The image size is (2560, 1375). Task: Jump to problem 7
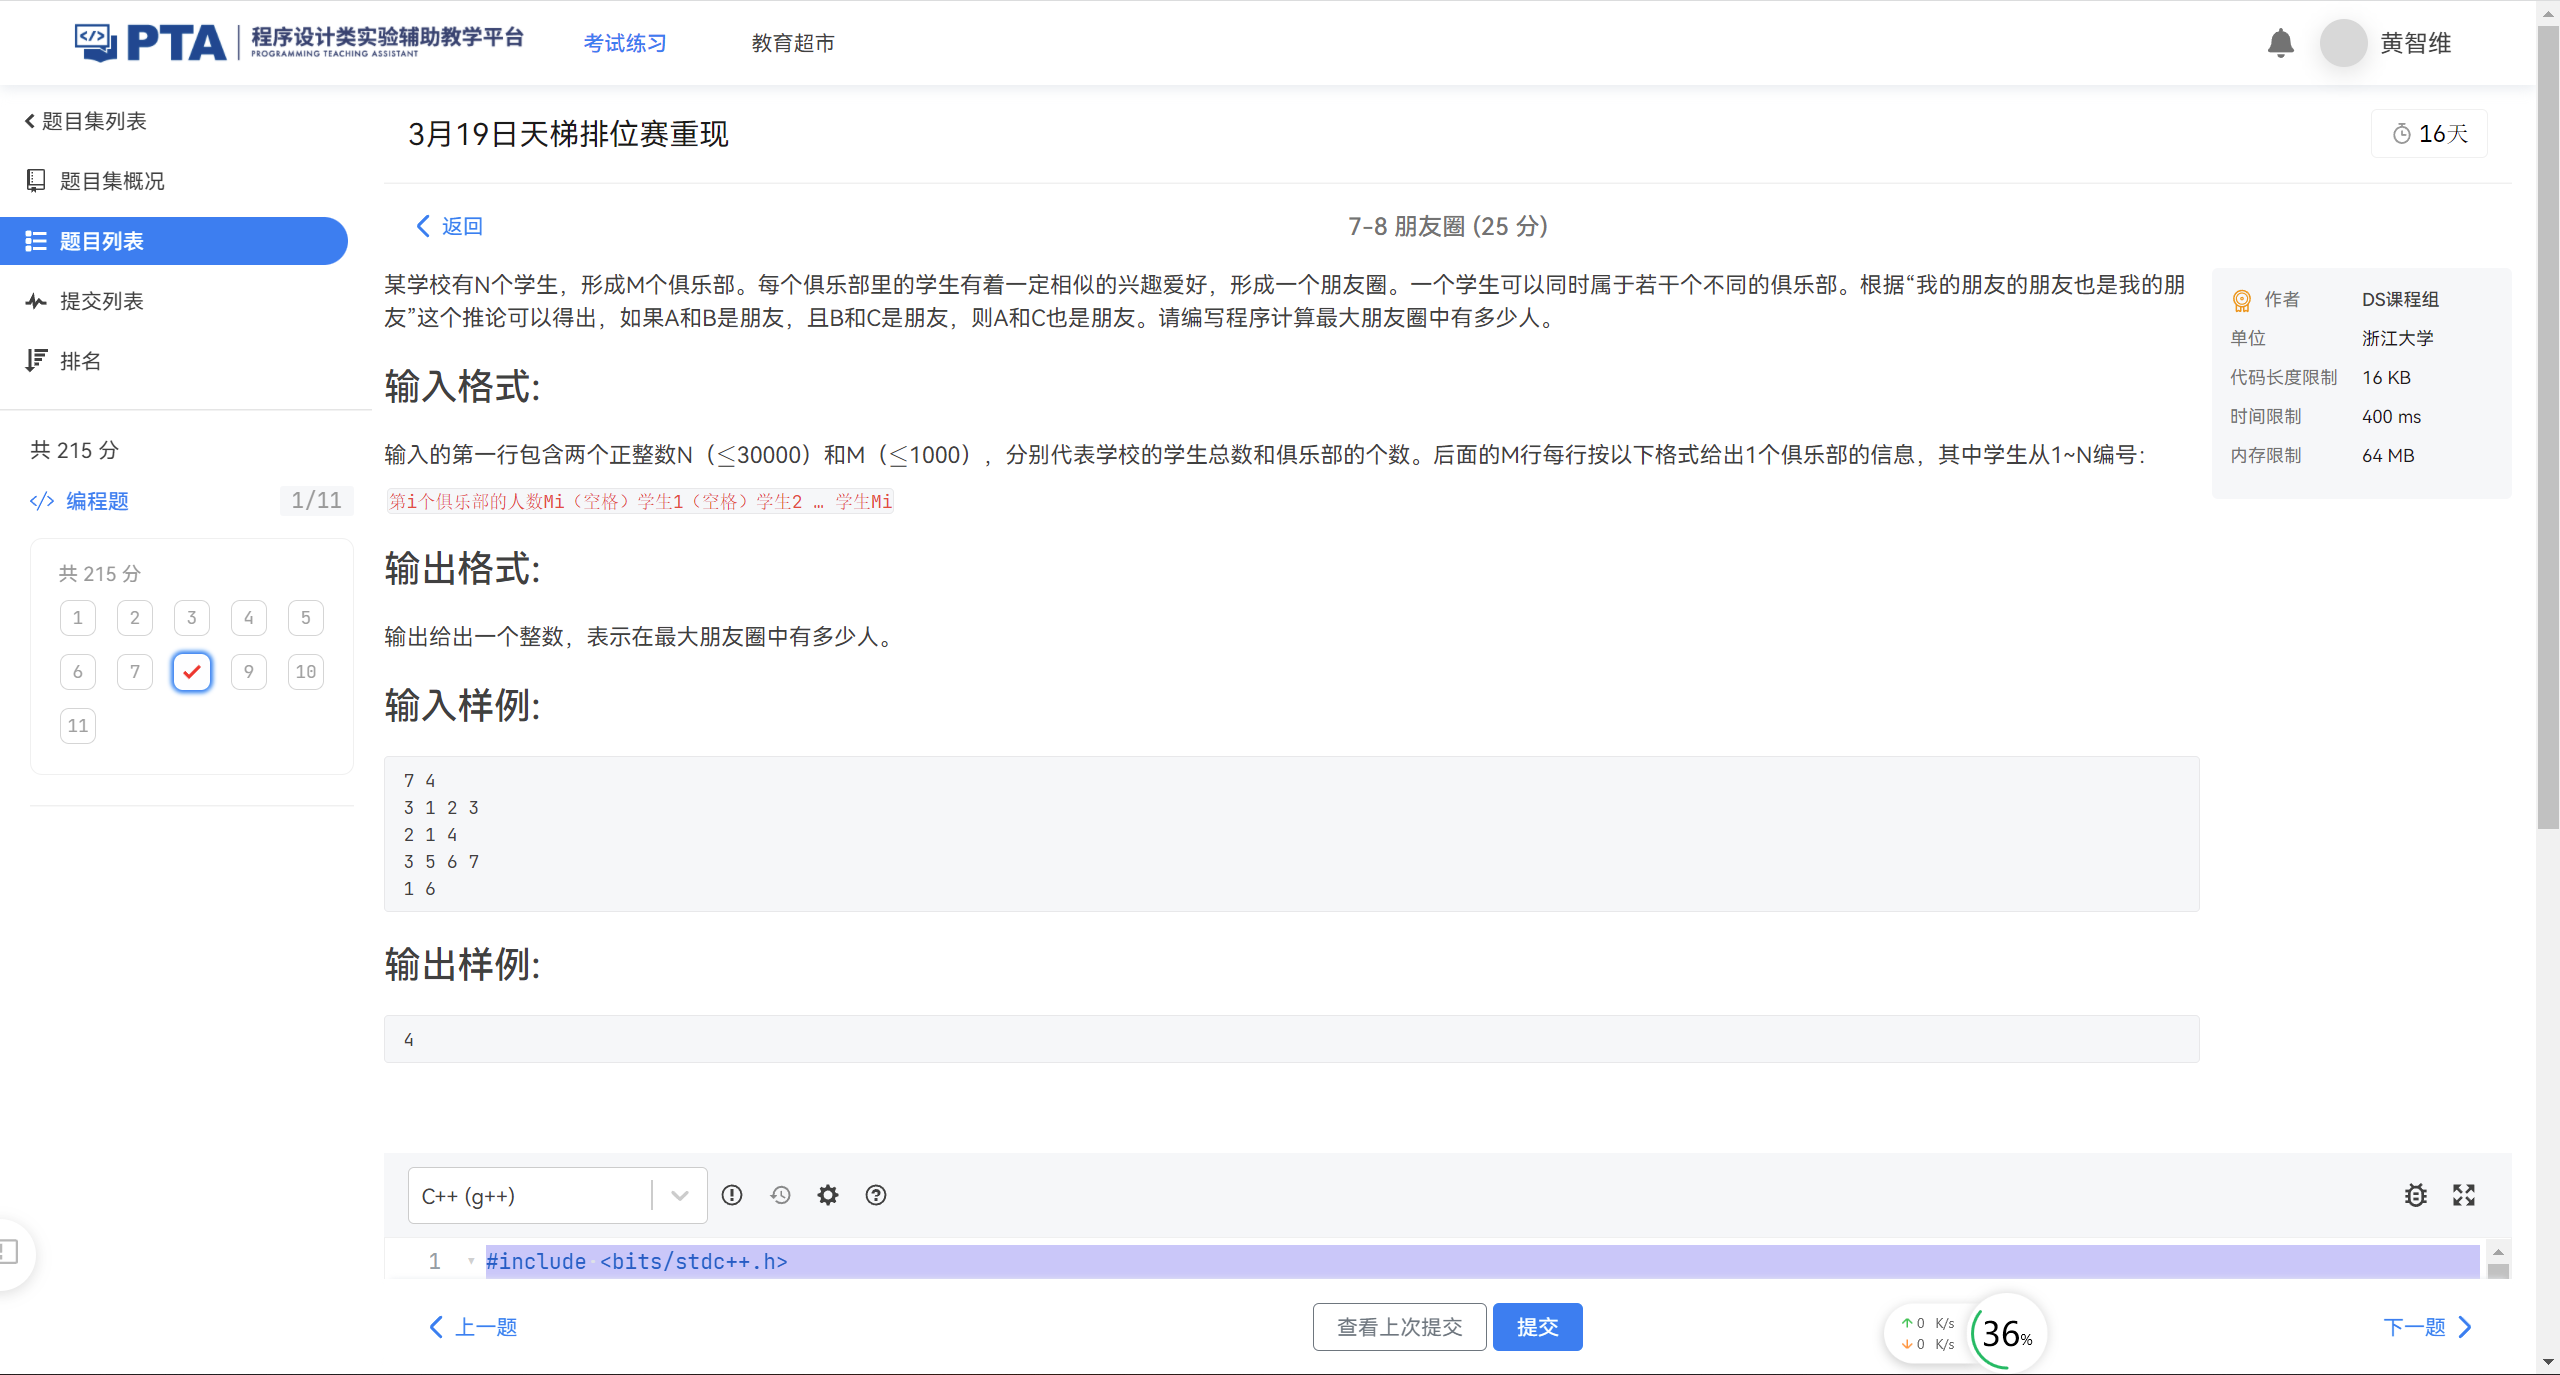click(x=135, y=672)
